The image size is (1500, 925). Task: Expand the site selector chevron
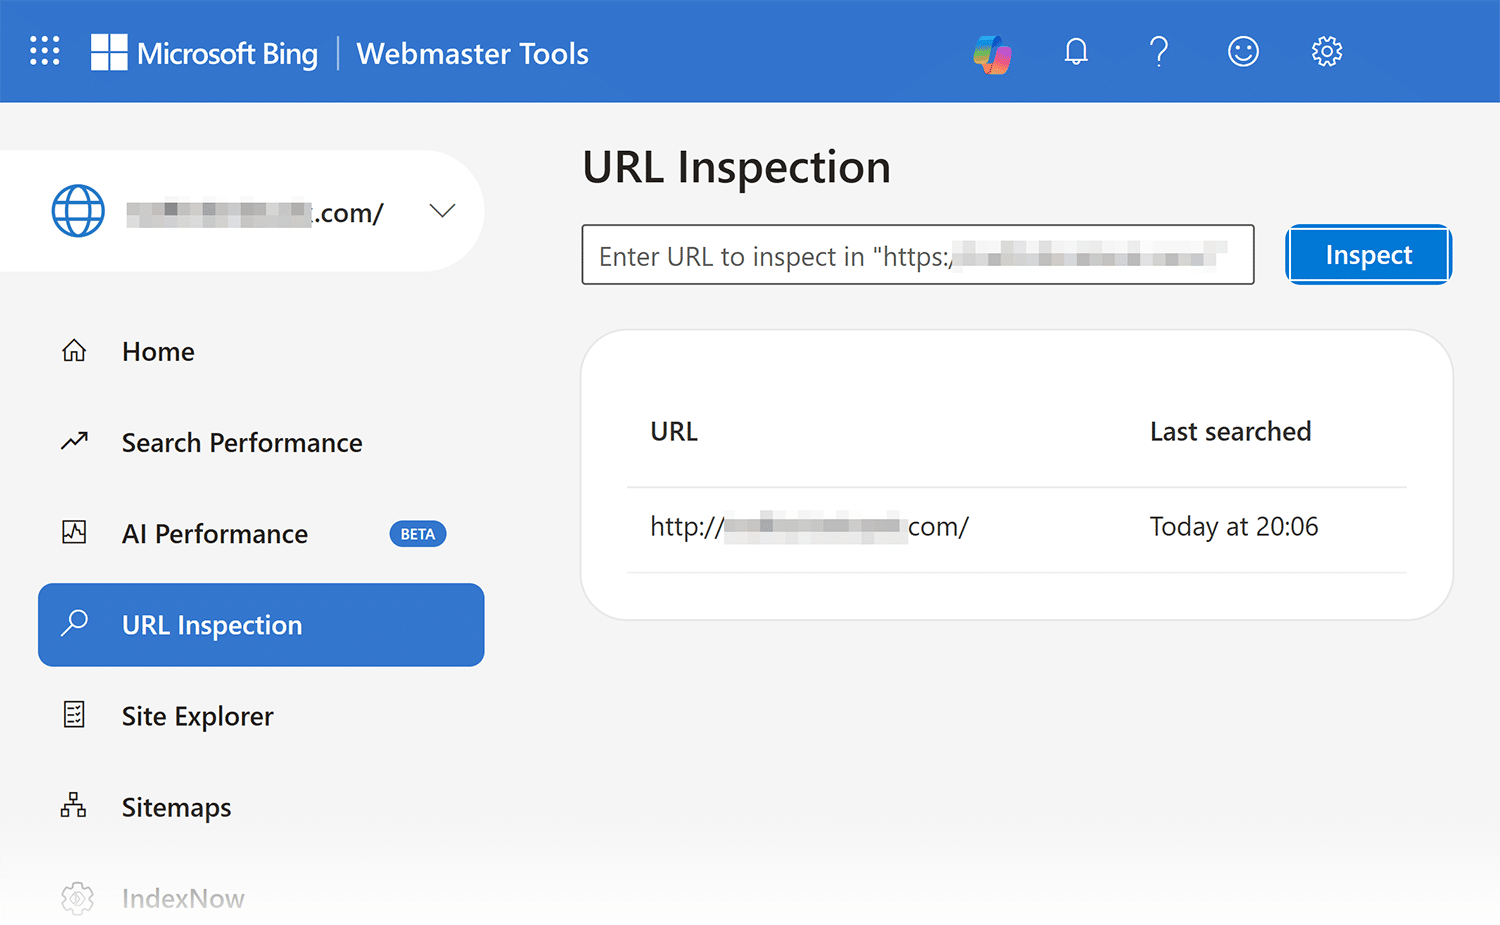coord(442,210)
